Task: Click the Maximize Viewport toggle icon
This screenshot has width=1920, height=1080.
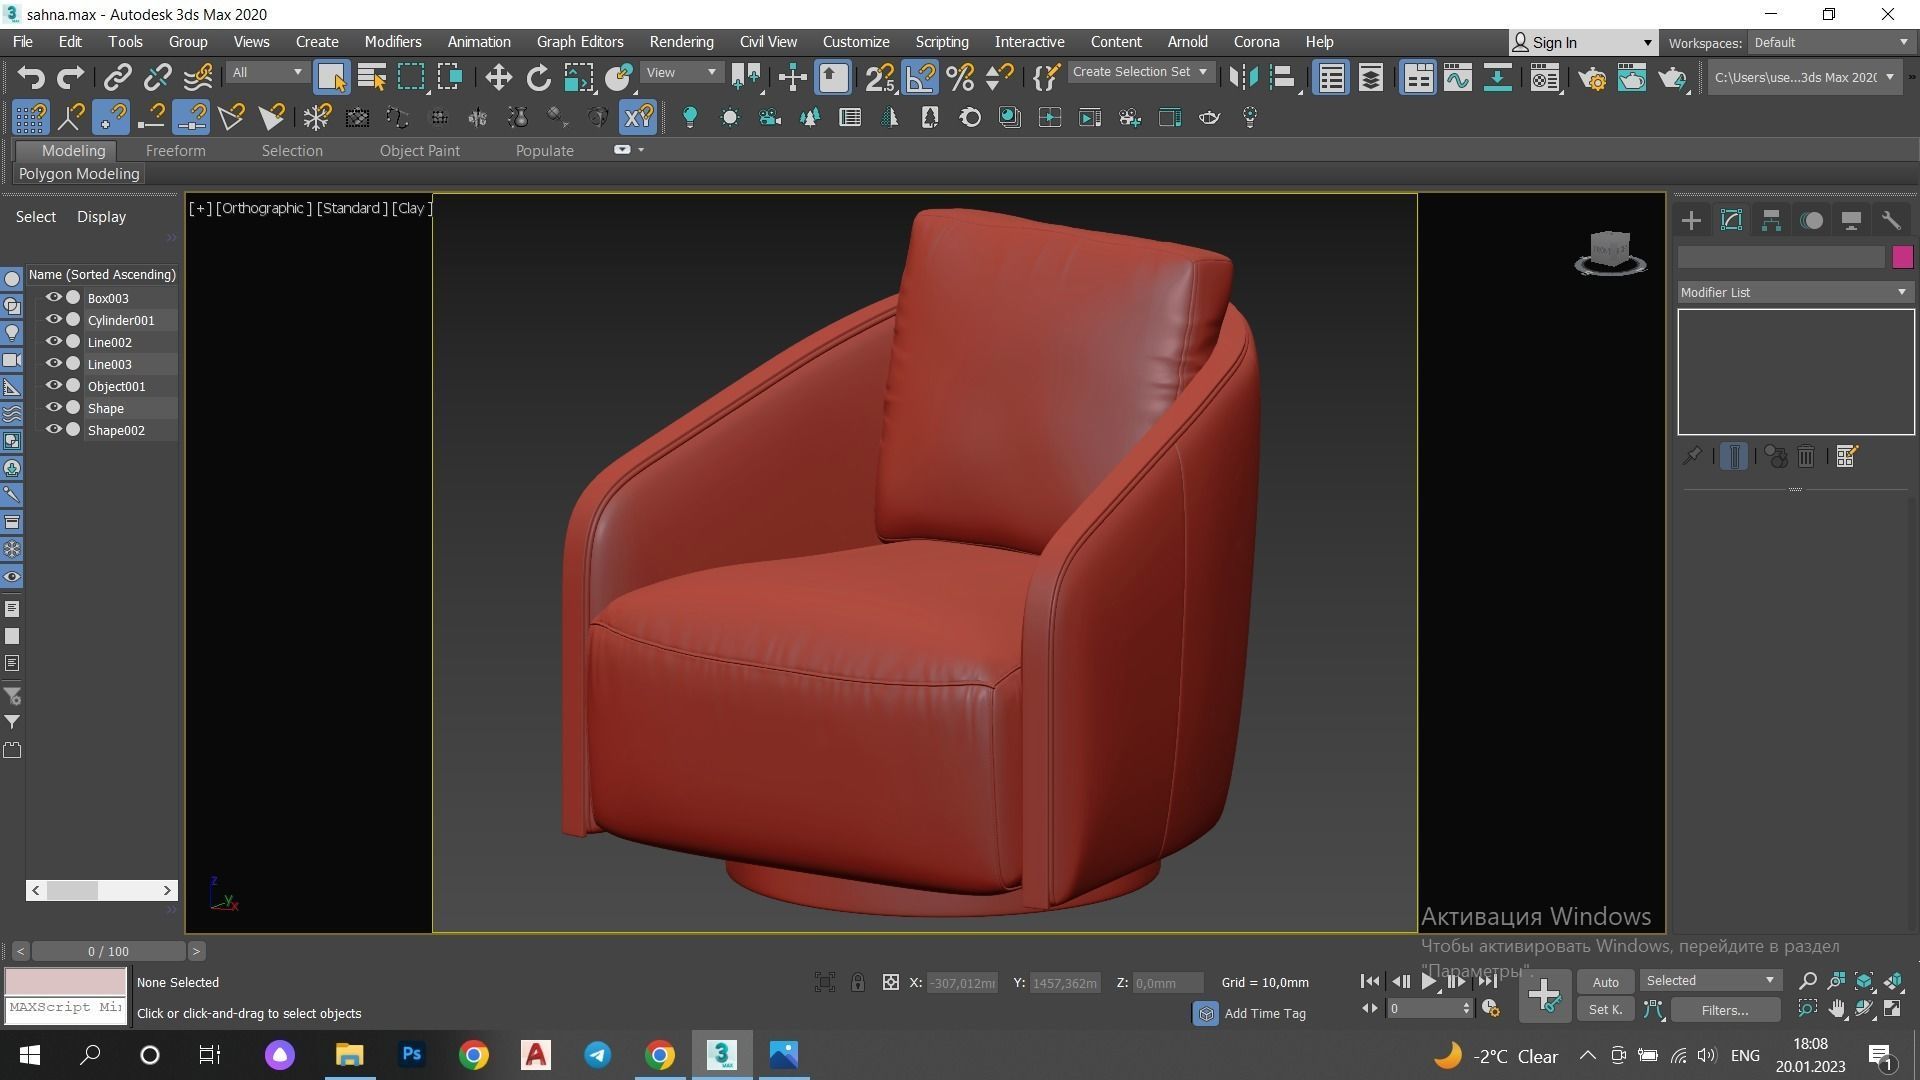Action: point(1893,1009)
